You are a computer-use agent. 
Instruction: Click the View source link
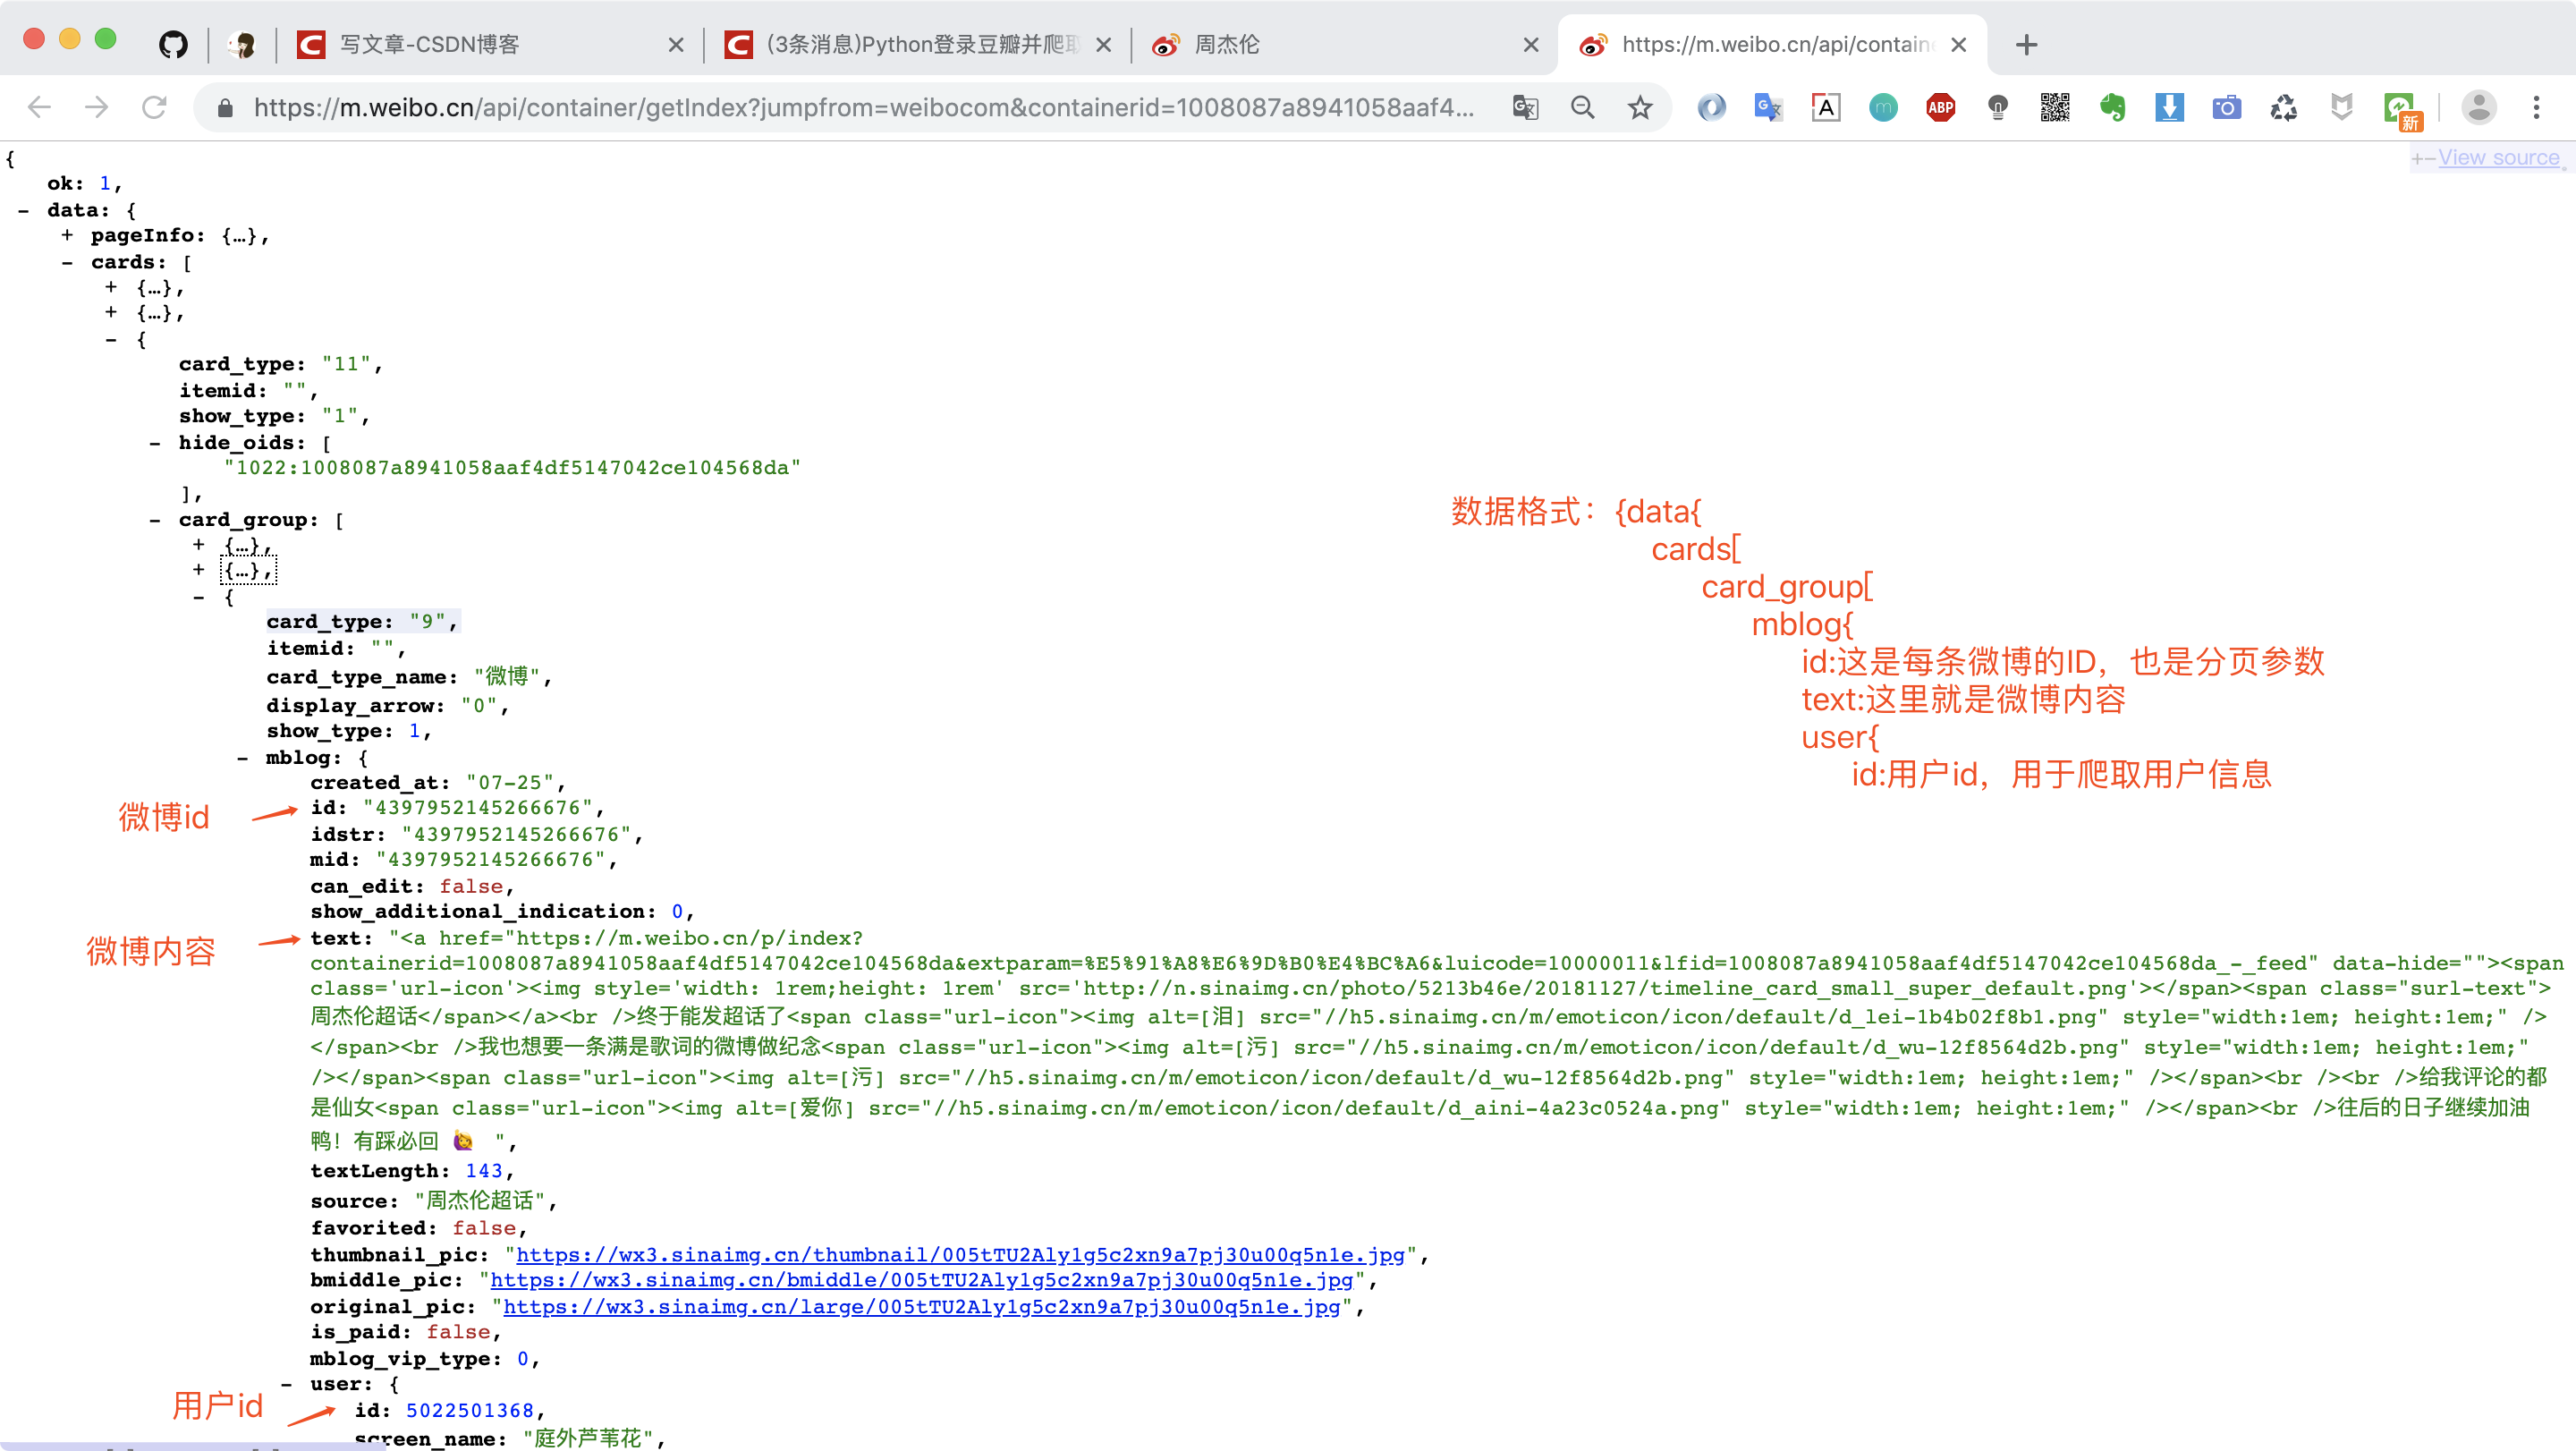pos(2498,158)
